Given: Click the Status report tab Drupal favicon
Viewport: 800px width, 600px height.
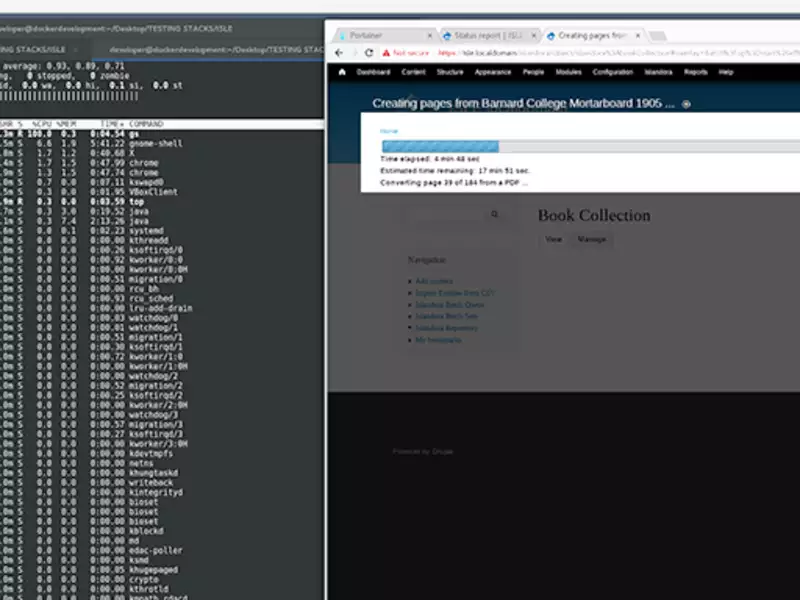Looking at the screenshot, I should pyautogui.click(x=447, y=35).
